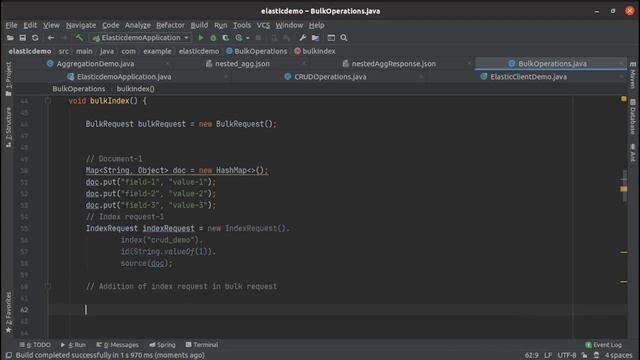This screenshot has height=360, width=640.
Task: Close the AggregationDemo.java tab
Action: [167, 64]
